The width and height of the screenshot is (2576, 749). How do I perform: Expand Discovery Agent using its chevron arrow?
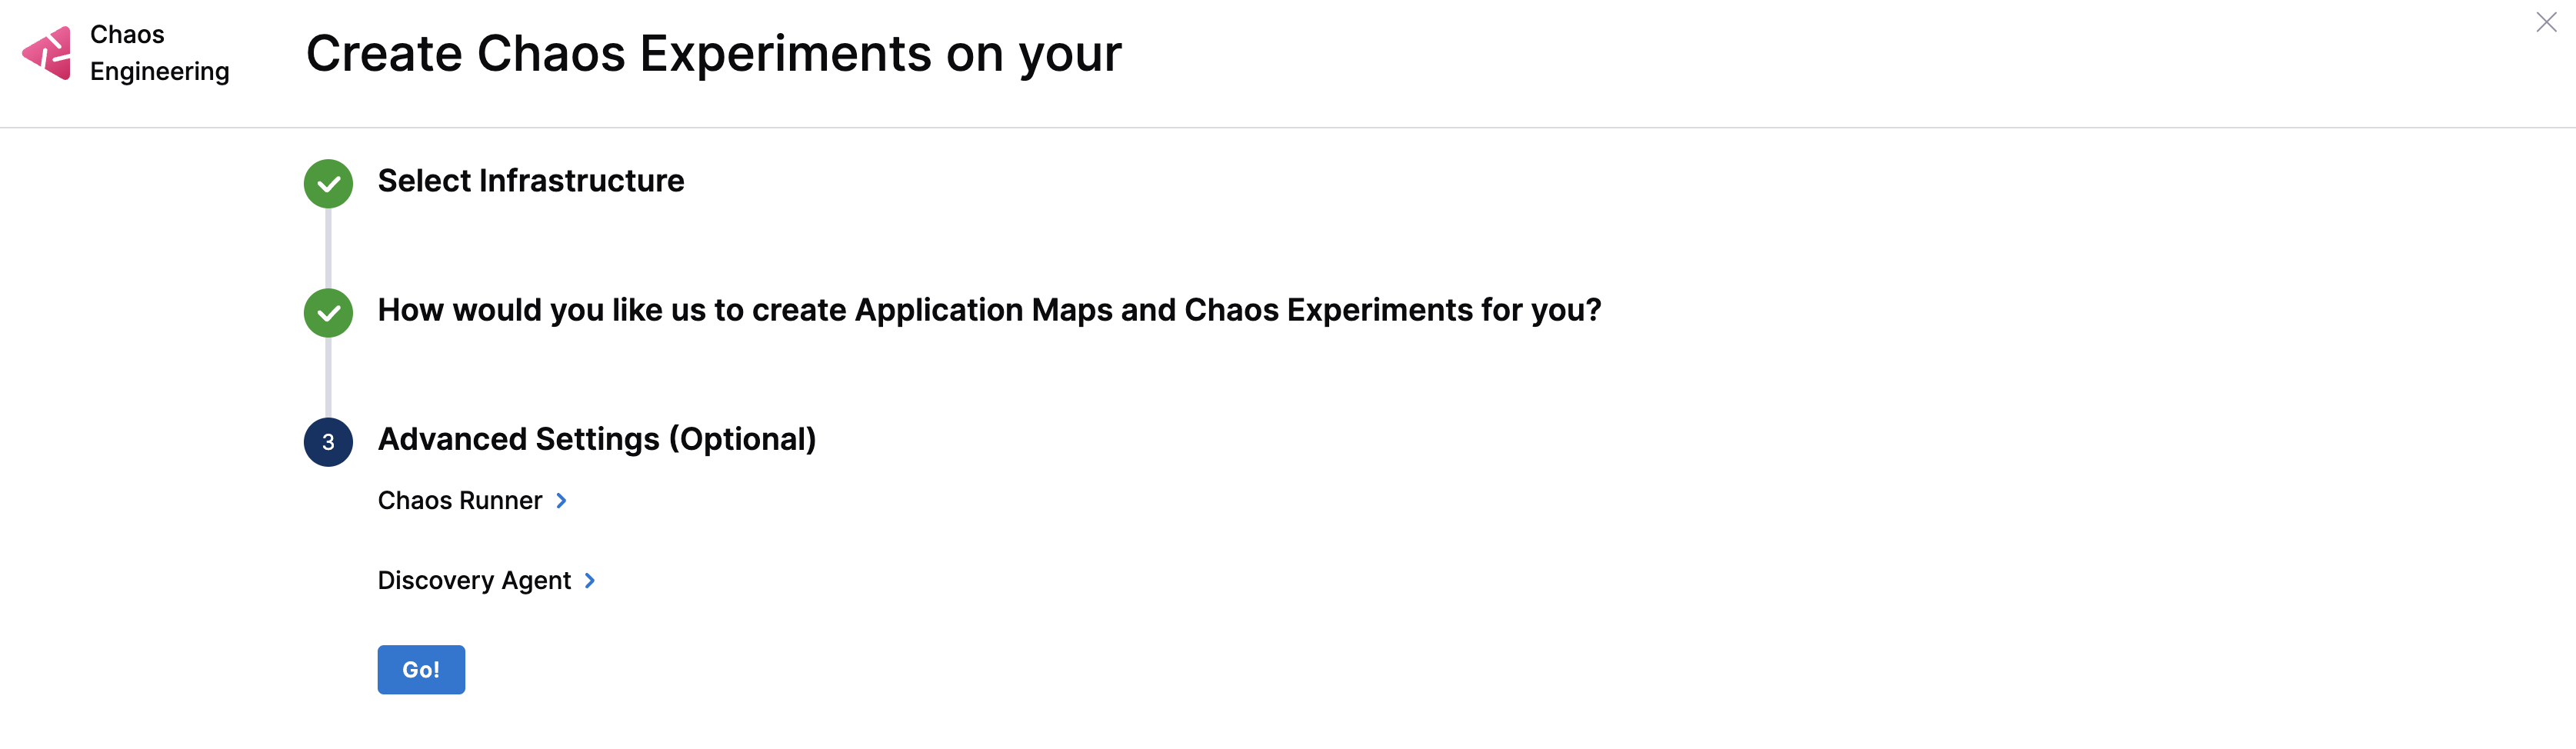click(x=590, y=580)
